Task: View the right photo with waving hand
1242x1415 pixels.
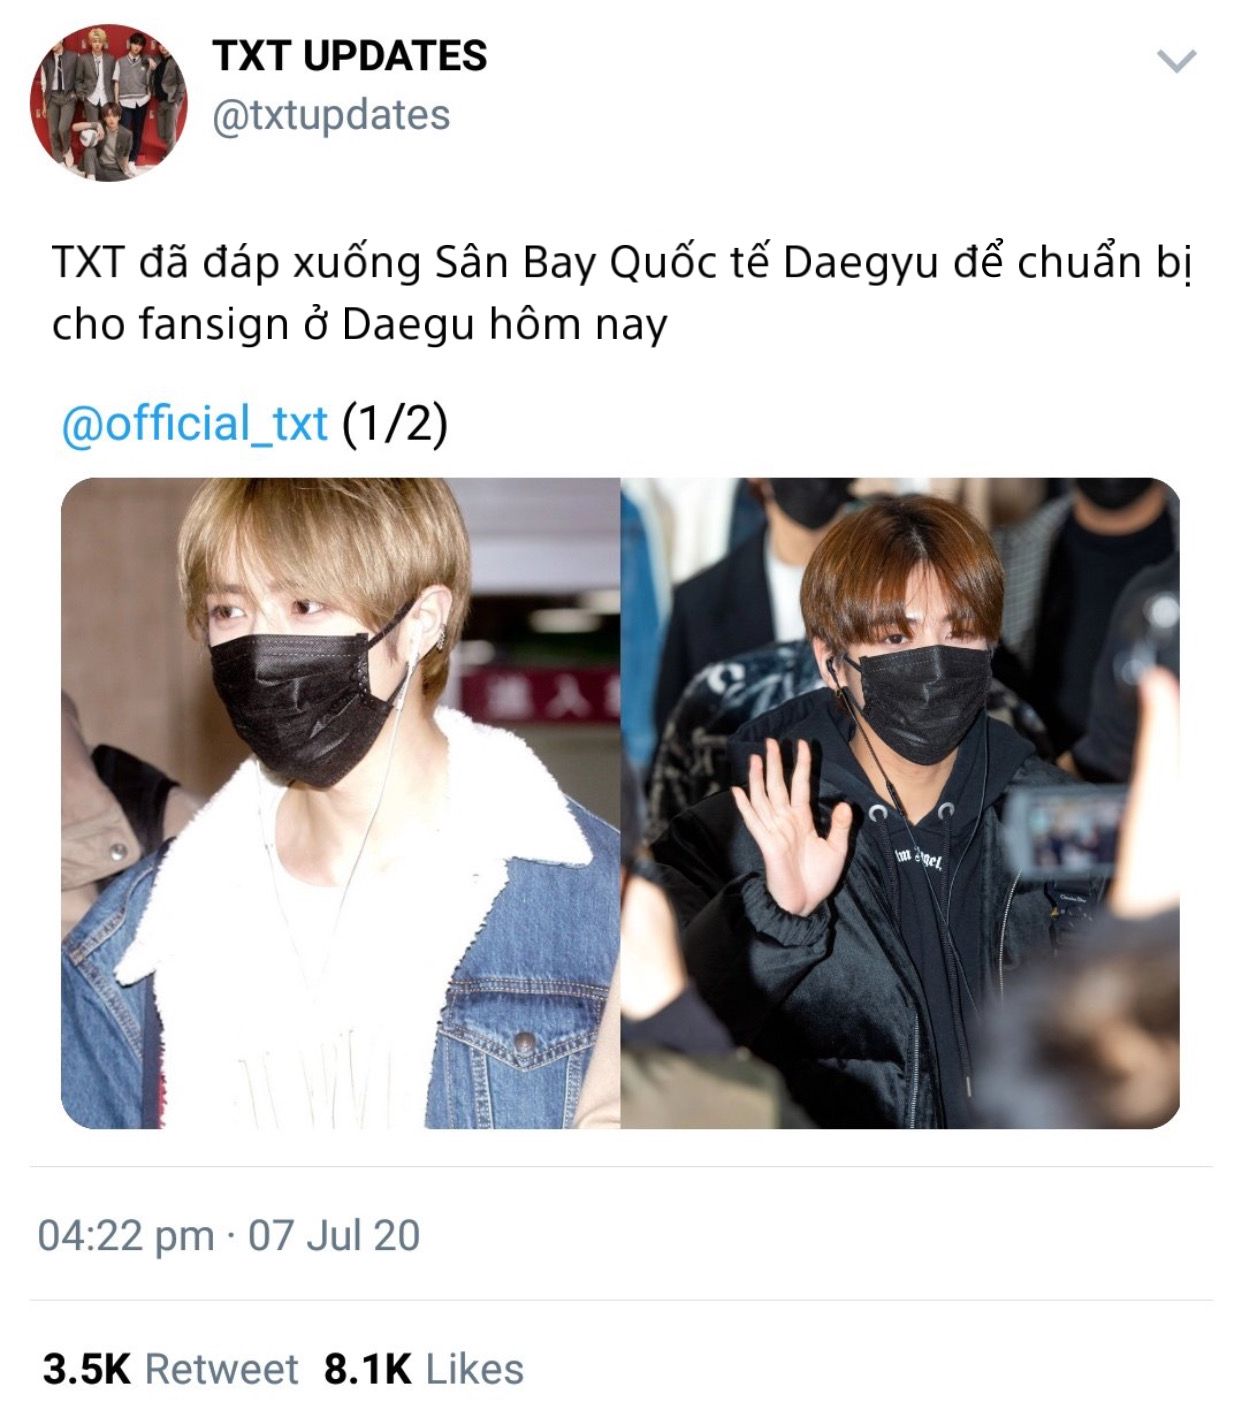Action: pyautogui.click(x=900, y=803)
